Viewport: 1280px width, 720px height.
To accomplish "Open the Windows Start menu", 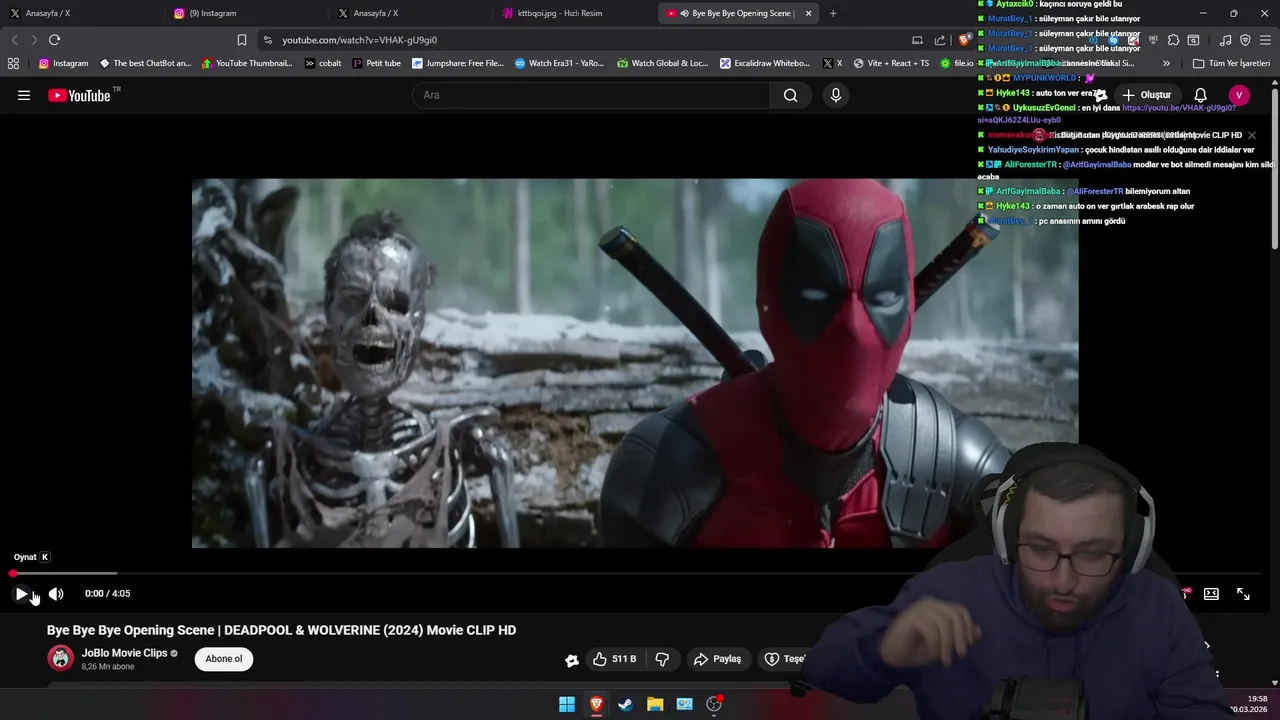I will pos(567,704).
